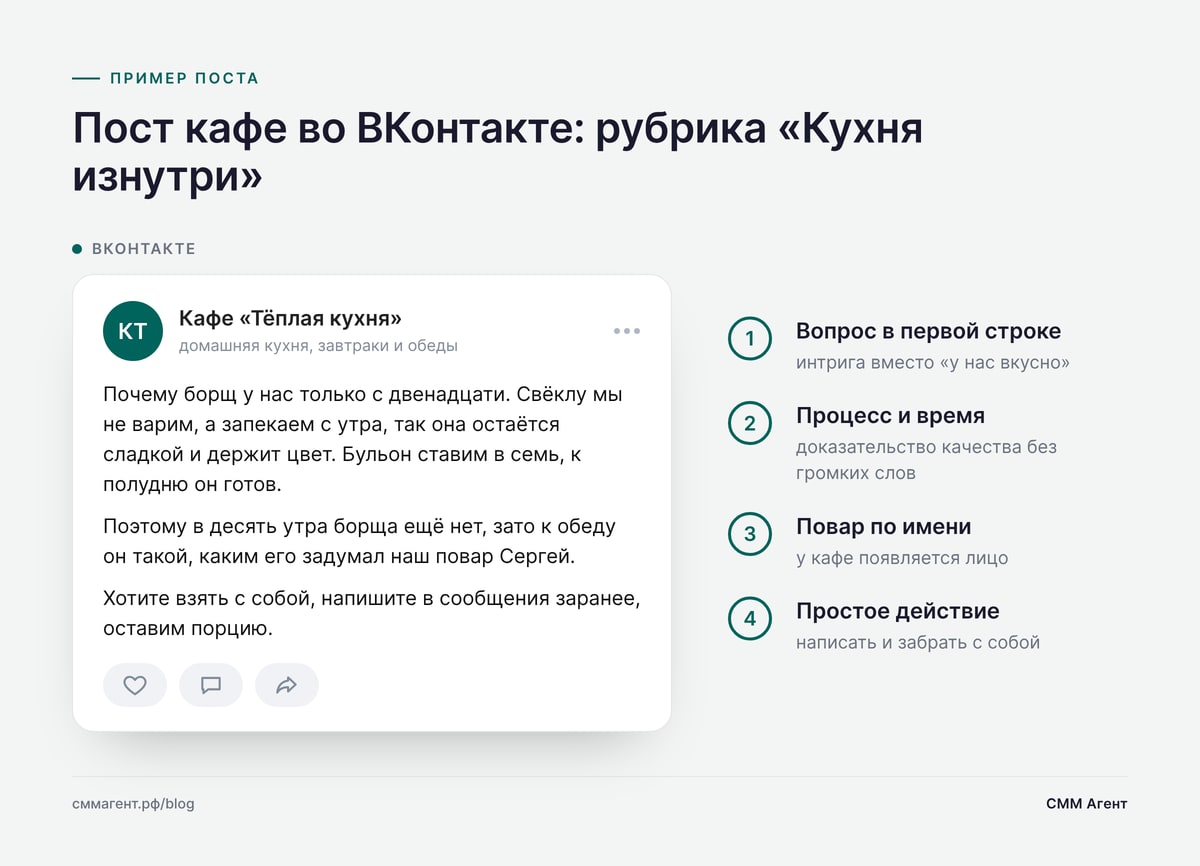The image size is (1200, 866).
Task: Click the title Повар по имени
Action: [884, 527]
